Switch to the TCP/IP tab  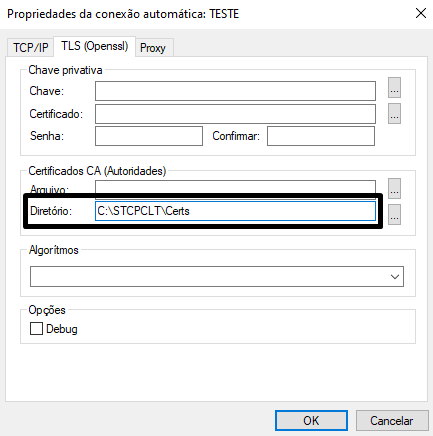click(31, 47)
